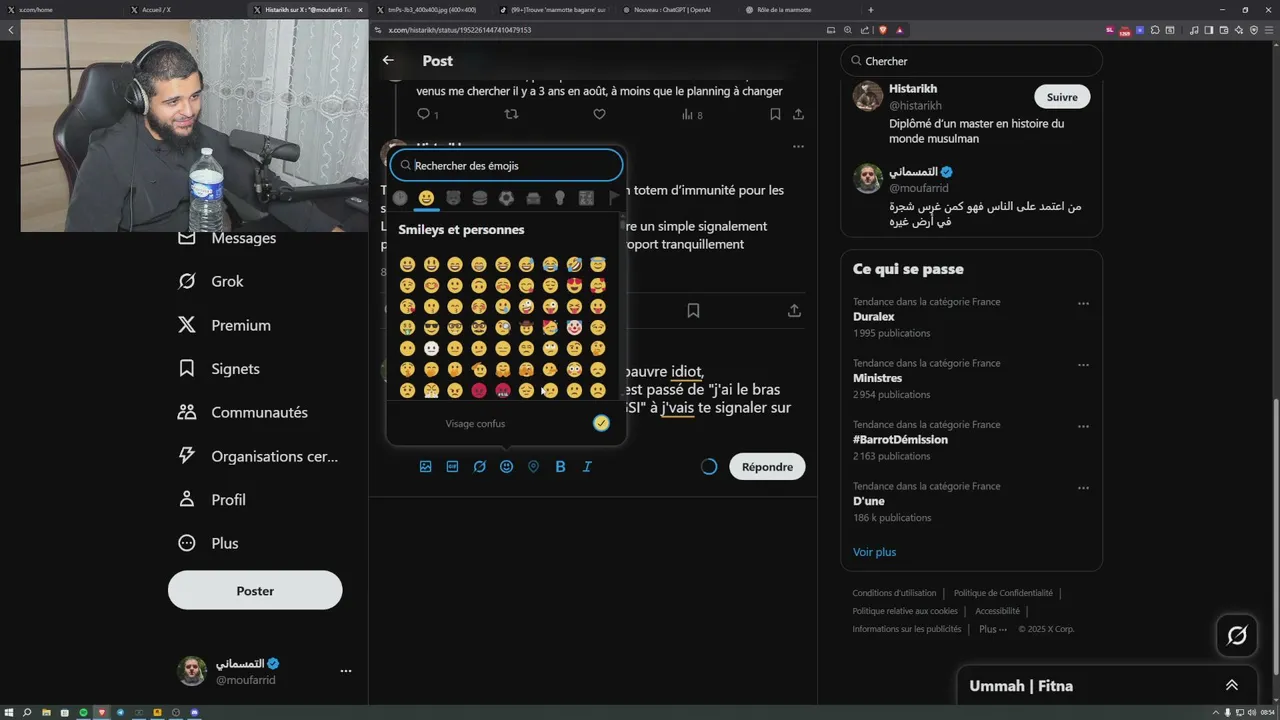Click the Chercher search box
1280x720 pixels.
pos(971,61)
